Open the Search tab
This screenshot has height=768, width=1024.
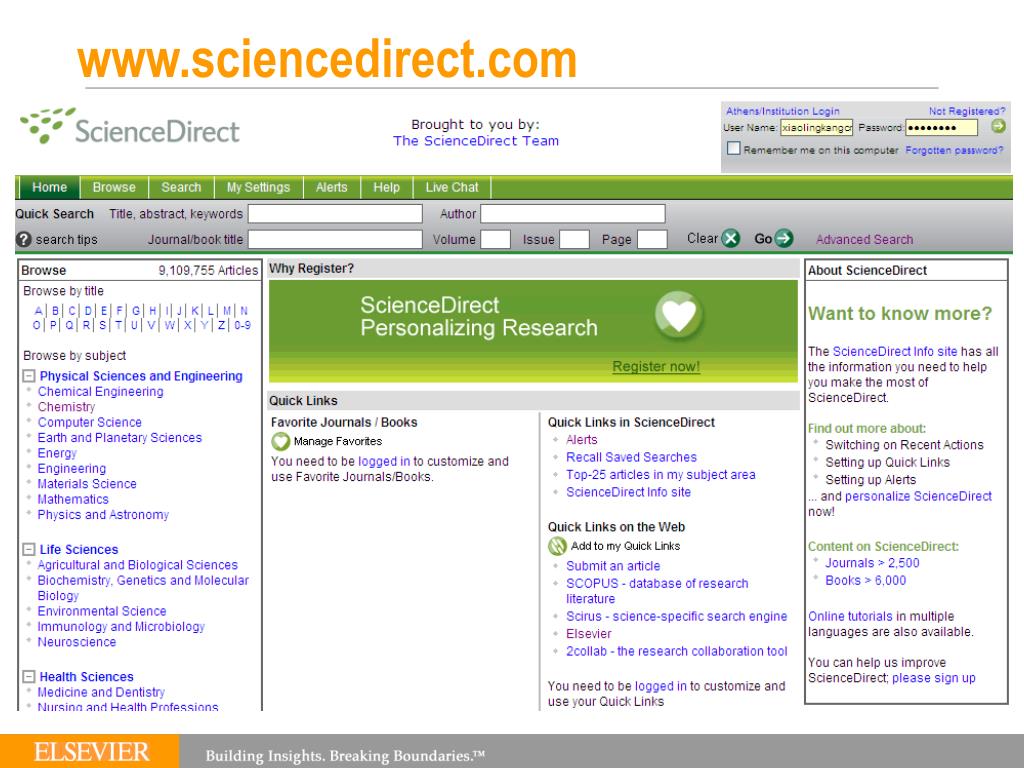pos(182,187)
